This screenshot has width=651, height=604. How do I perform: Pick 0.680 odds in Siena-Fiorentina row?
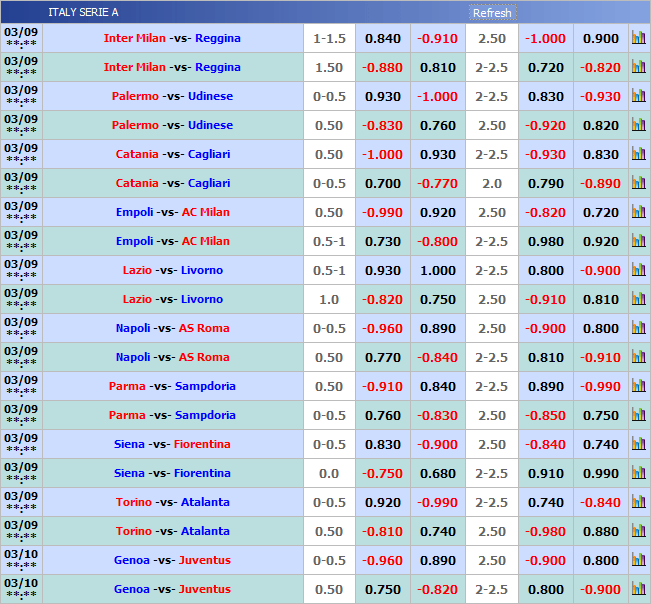438,474
